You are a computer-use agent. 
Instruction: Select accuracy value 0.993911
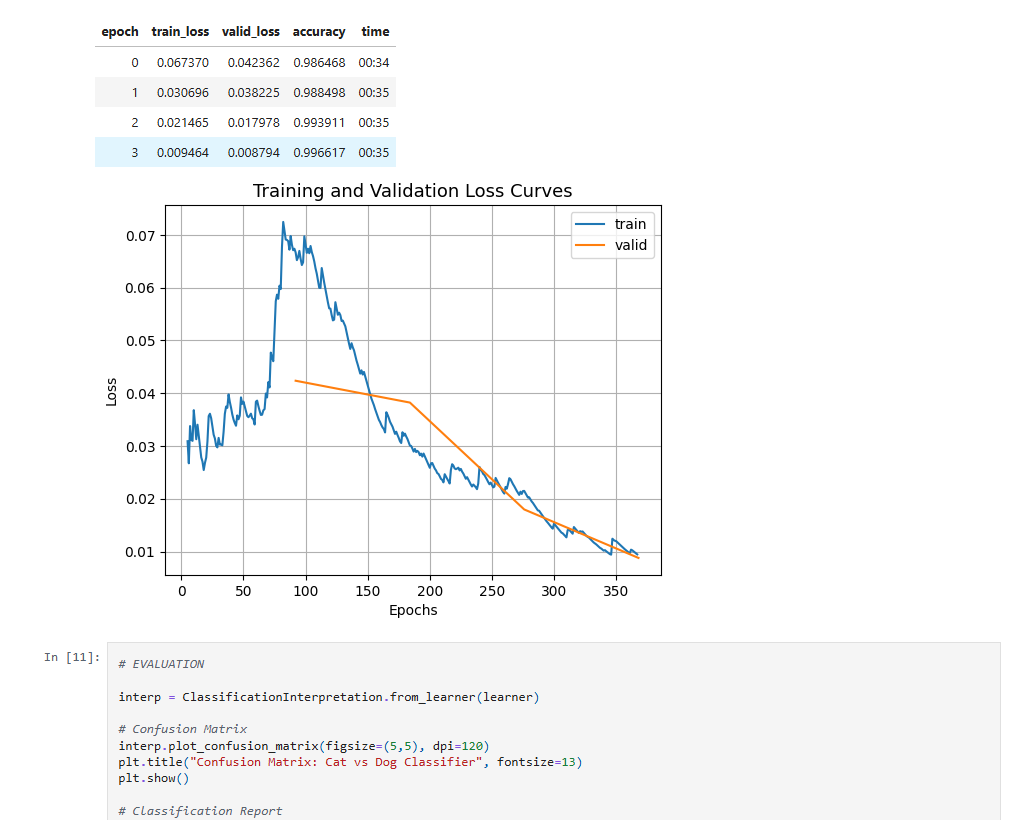click(x=319, y=123)
